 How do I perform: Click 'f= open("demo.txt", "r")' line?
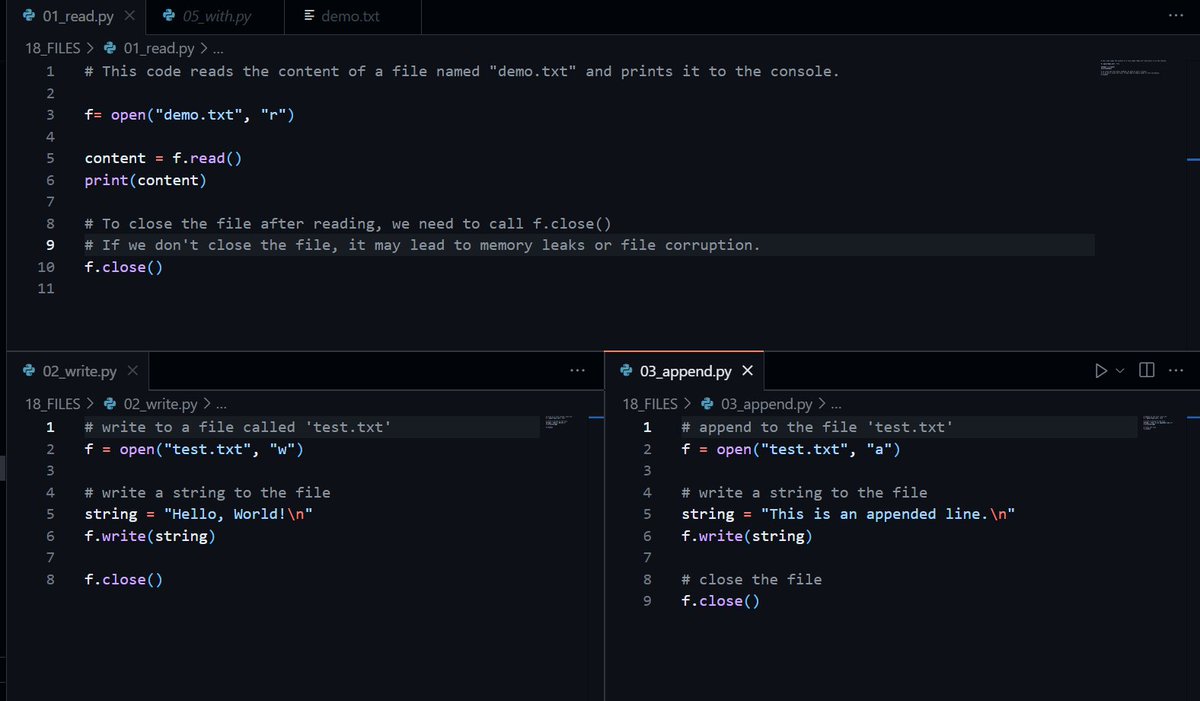tap(189, 115)
